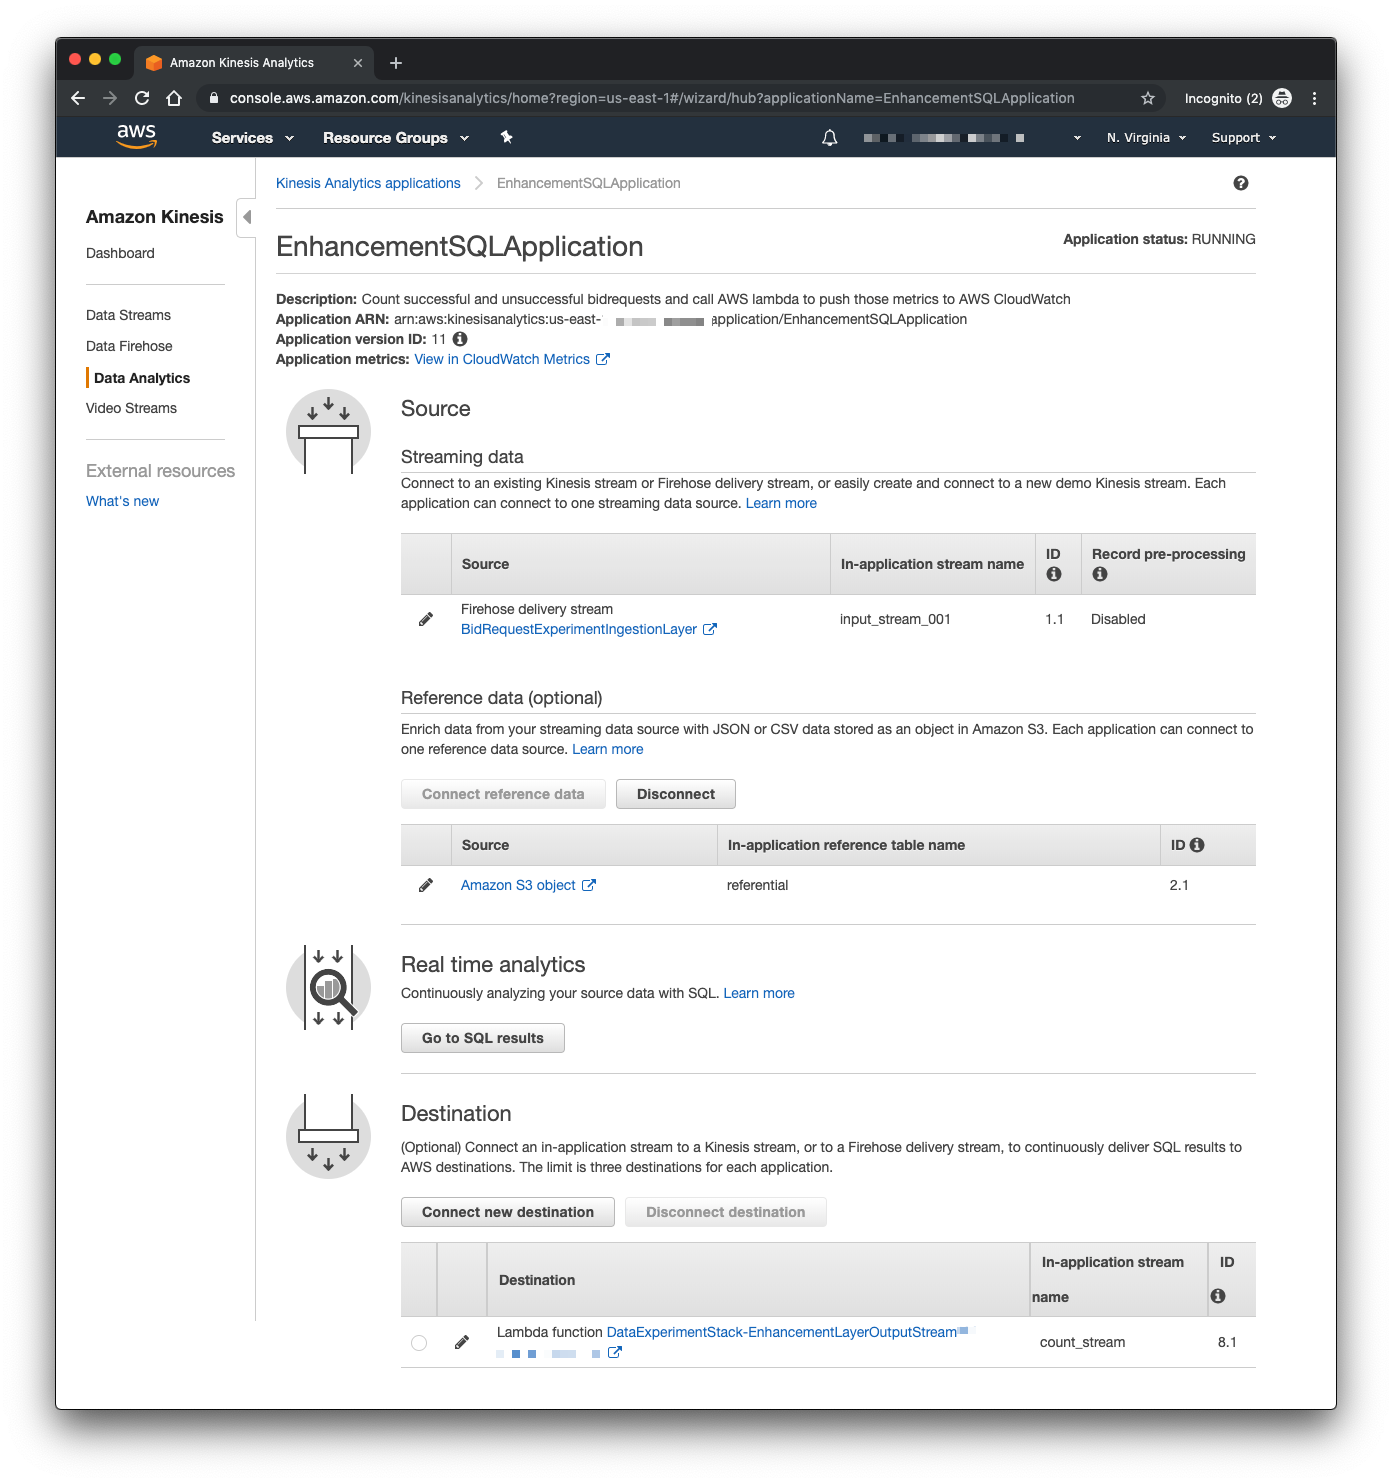1392x1483 pixels.
Task: Open Data Streams in the sidebar
Action: pyautogui.click(x=128, y=315)
